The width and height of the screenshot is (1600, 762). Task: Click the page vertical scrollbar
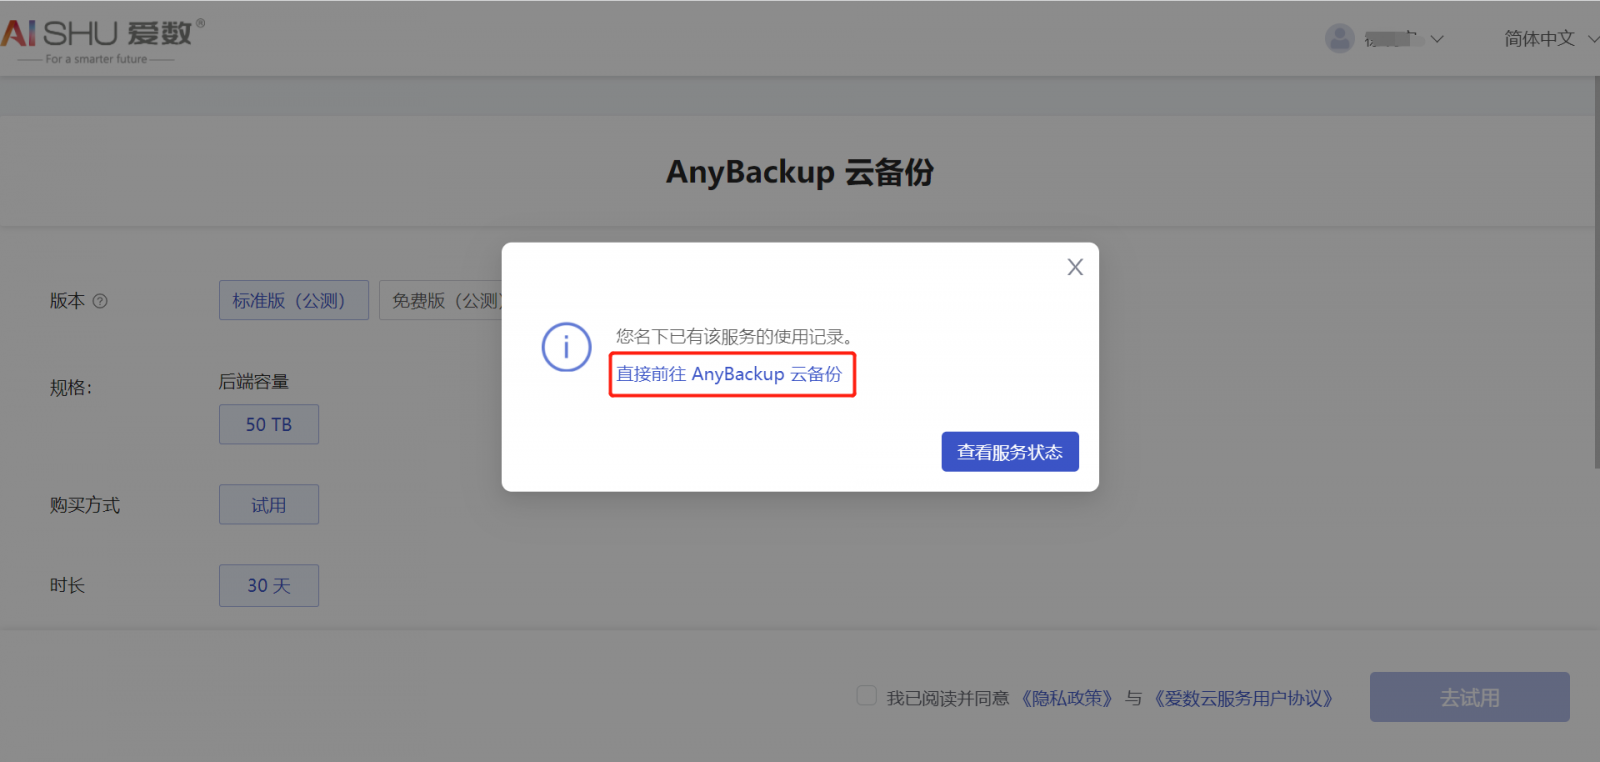[1595, 272]
